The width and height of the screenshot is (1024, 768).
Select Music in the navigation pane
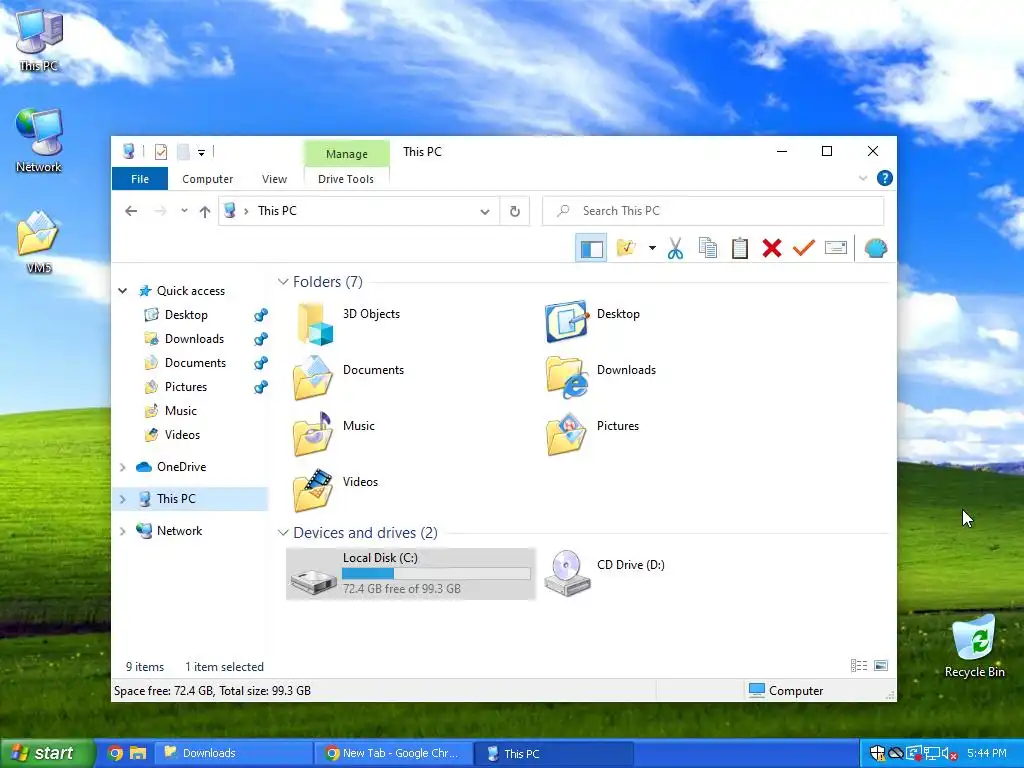click(181, 411)
